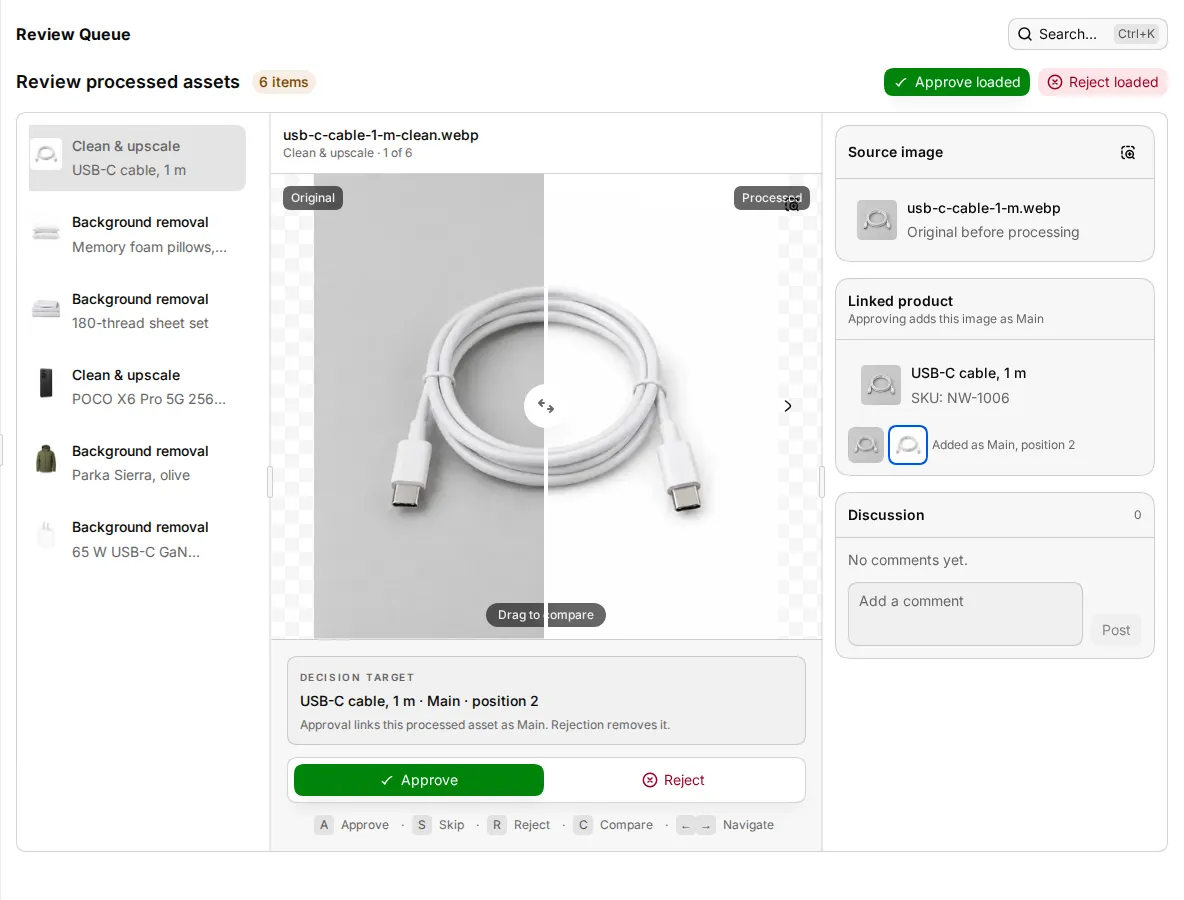The image size is (1184, 900).
Task: Click the usb-c-cable-1-m.webp file name
Action: pyautogui.click(x=983, y=208)
